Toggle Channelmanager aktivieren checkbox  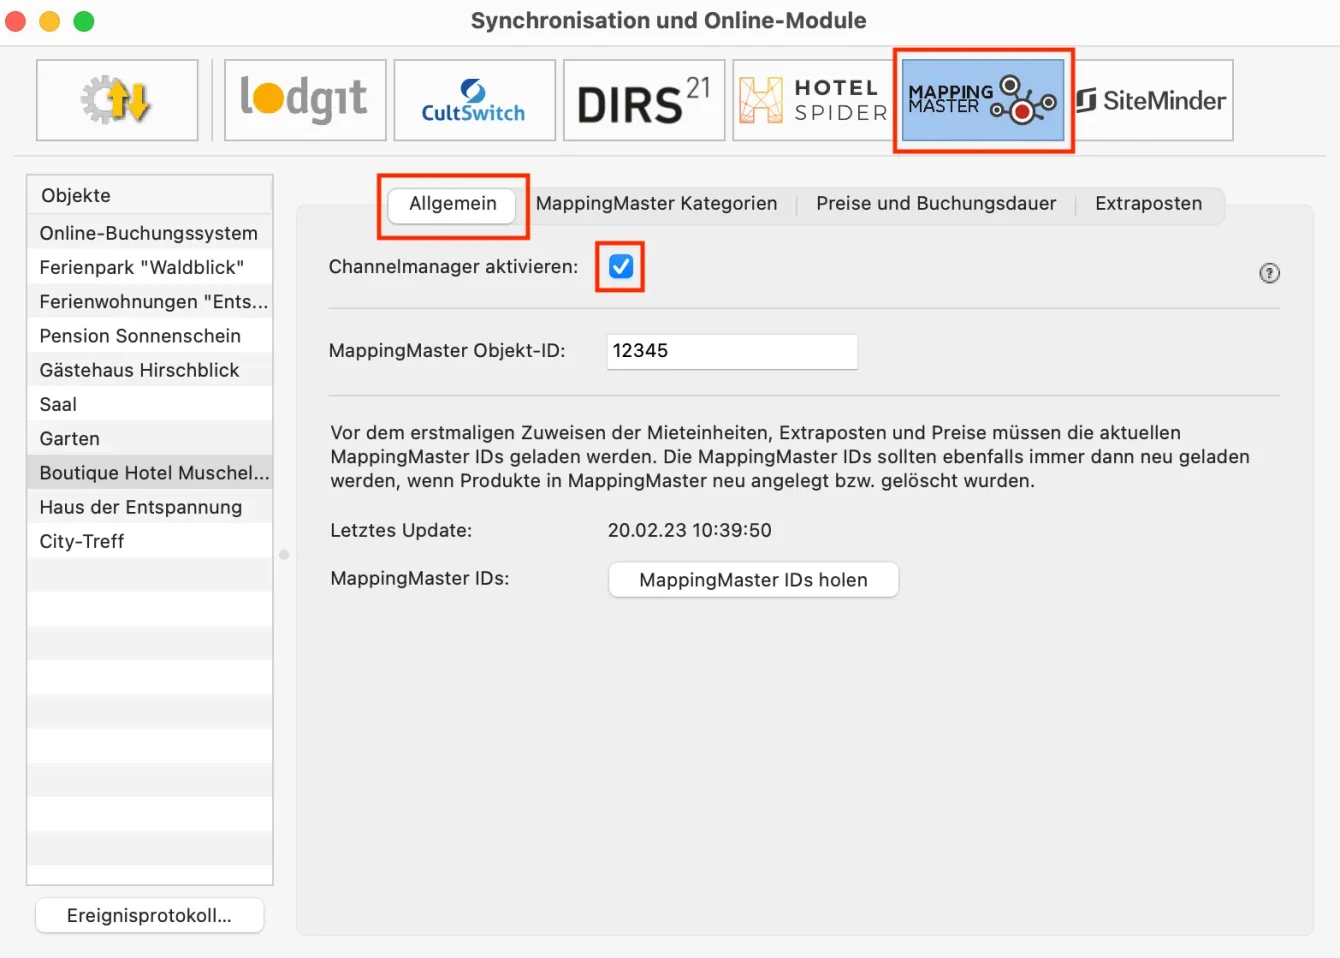621,267
